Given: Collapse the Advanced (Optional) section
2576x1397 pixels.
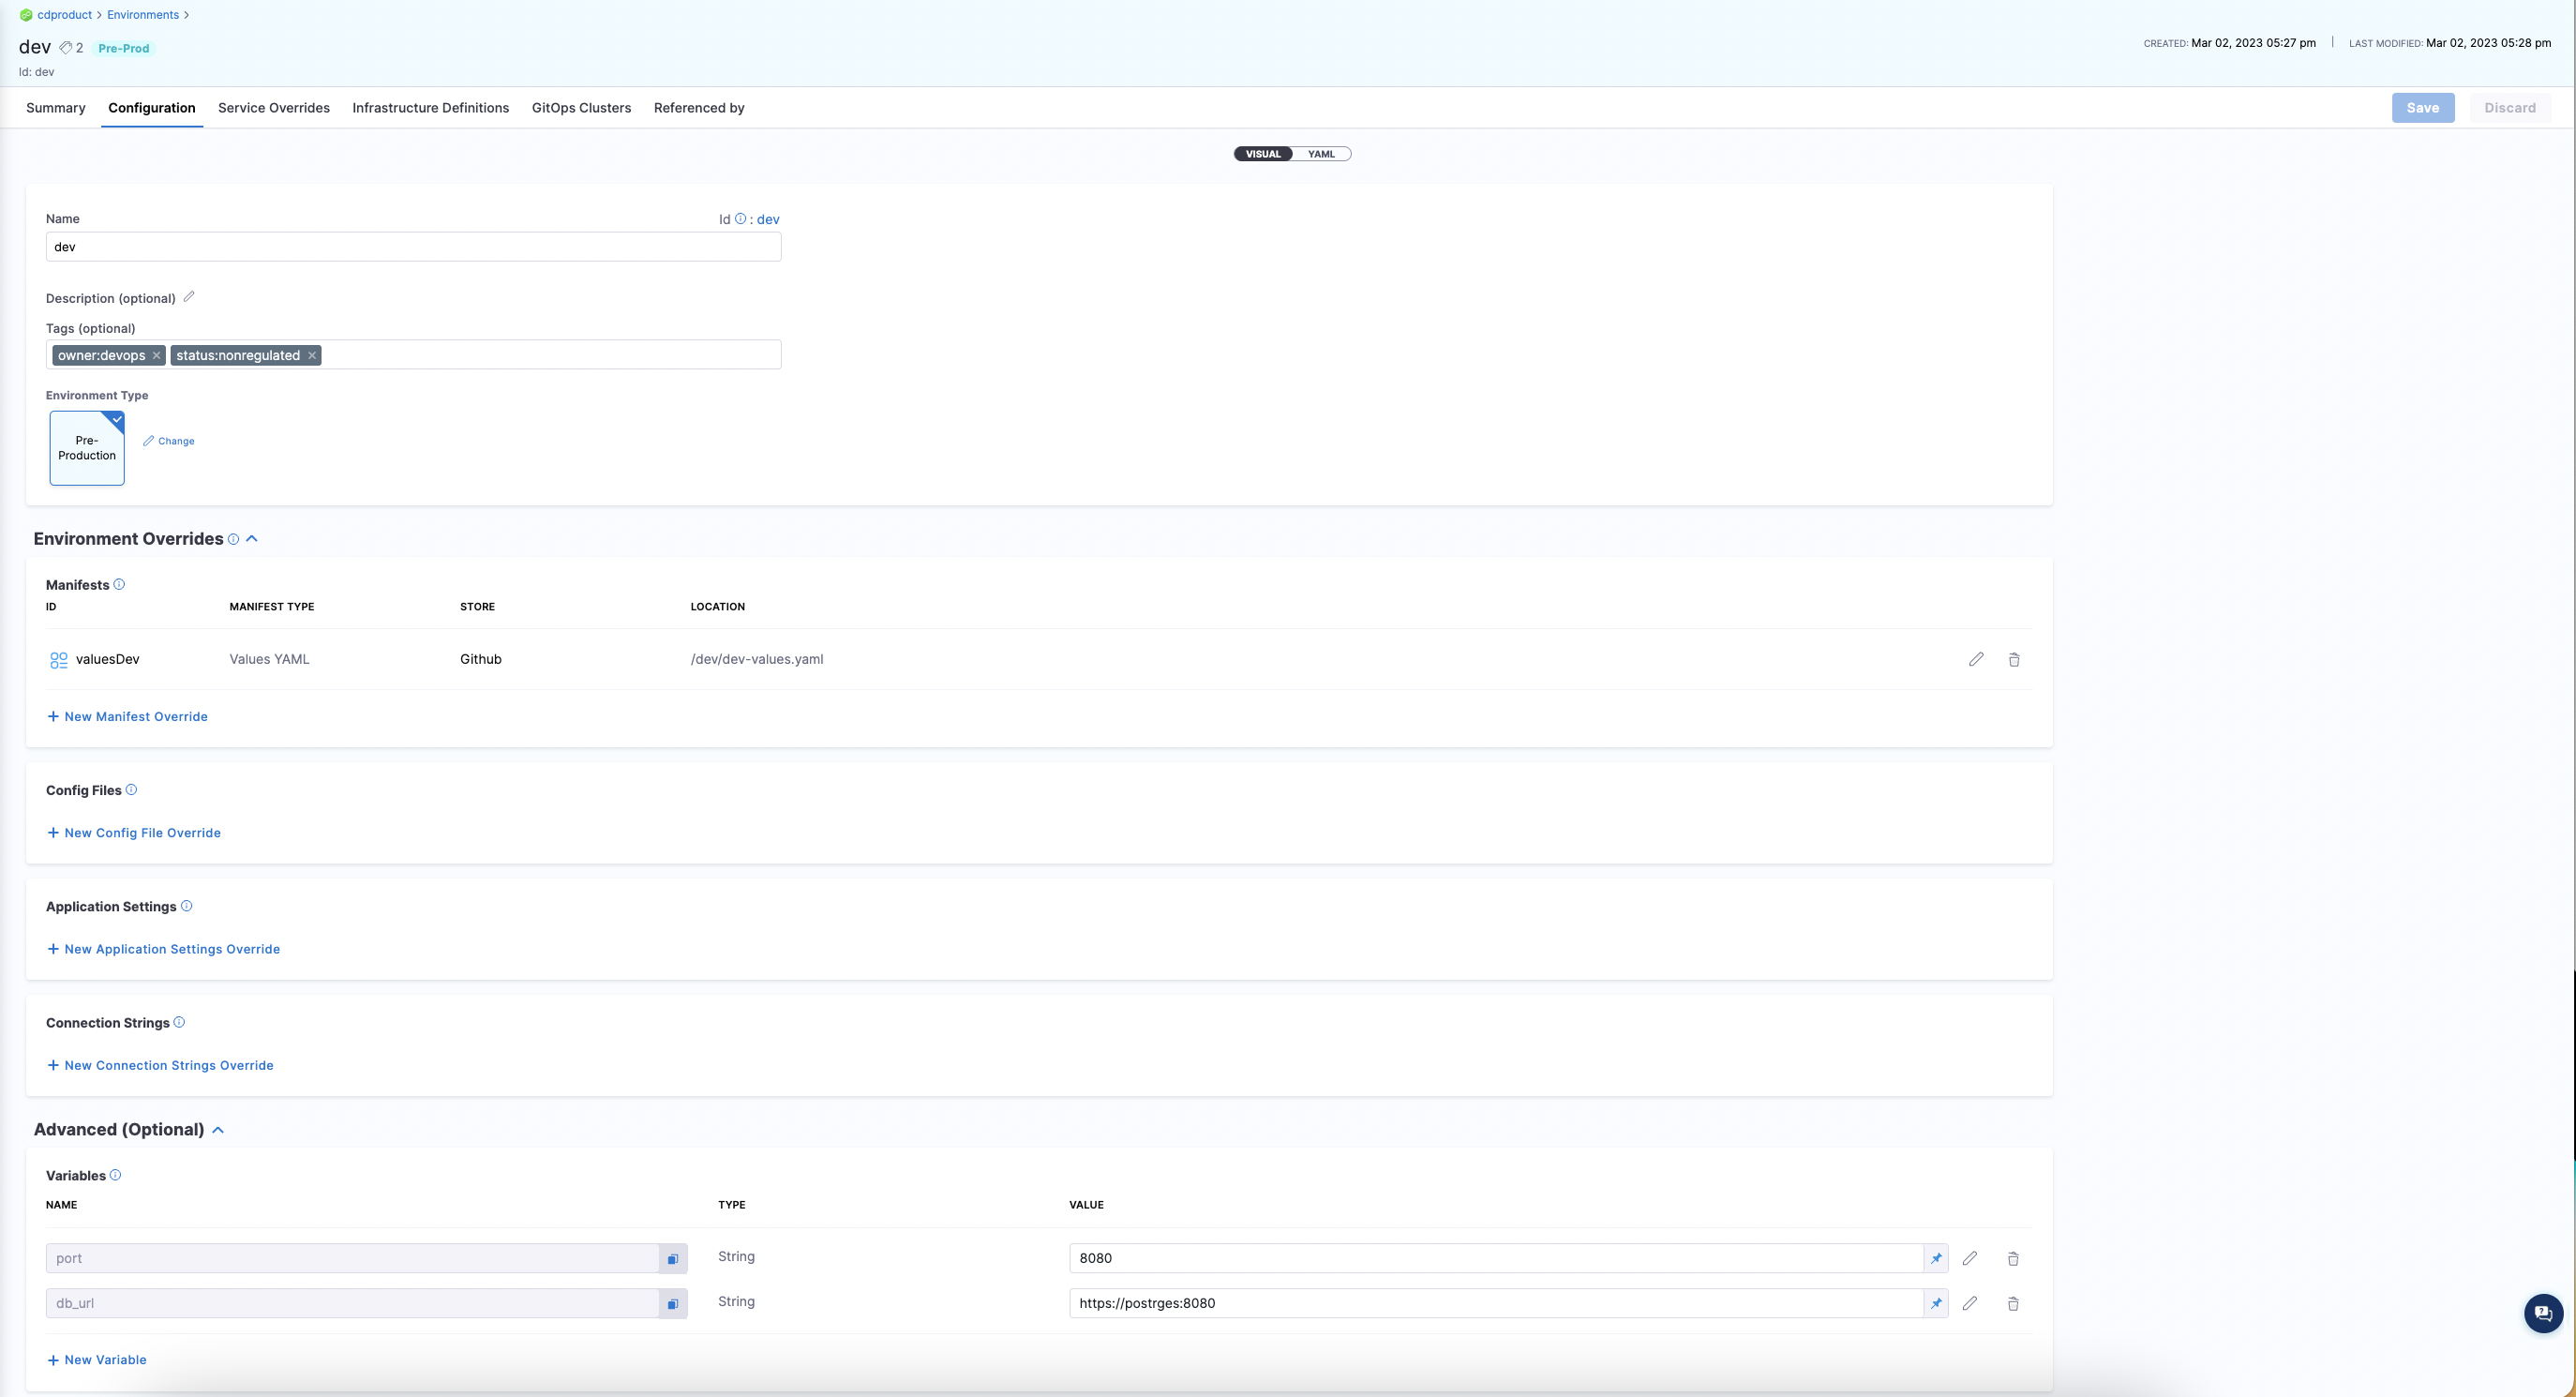Looking at the screenshot, I should point(218,1130).
